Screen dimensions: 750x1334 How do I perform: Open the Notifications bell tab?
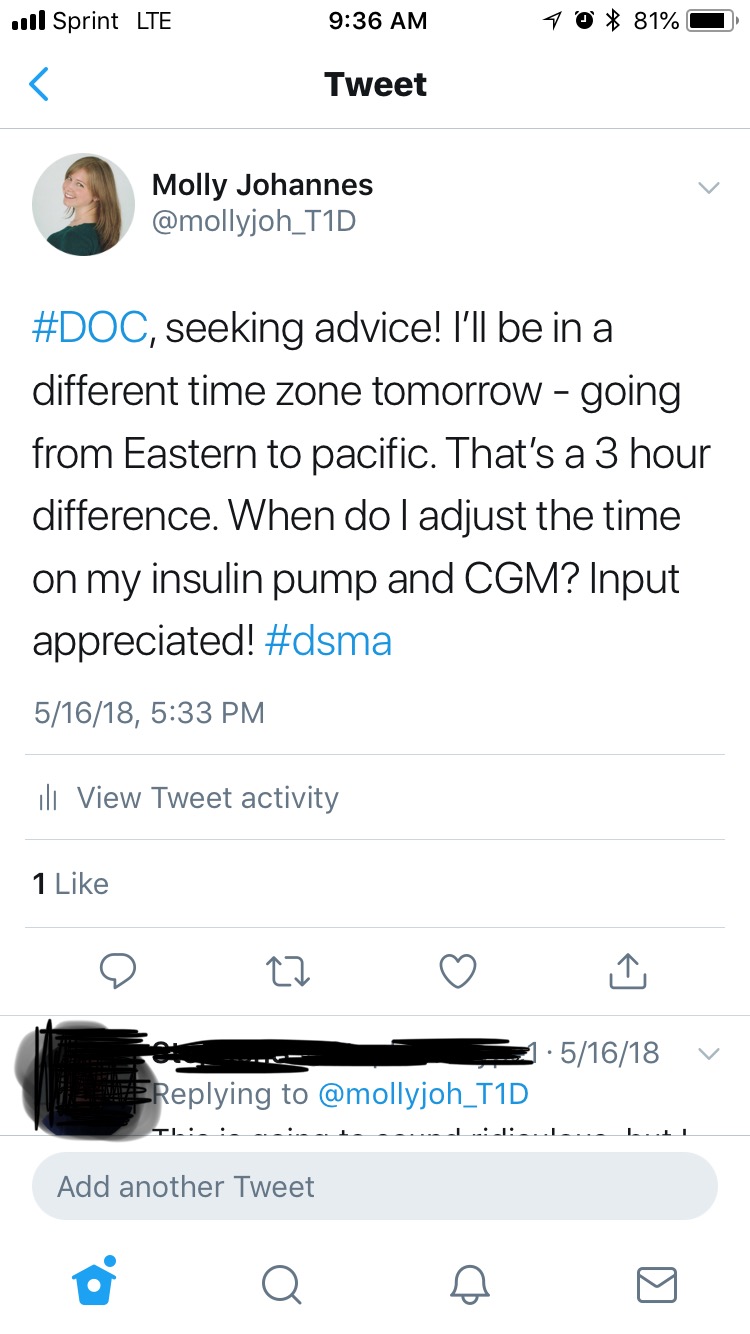click(x=470, y=1284)
